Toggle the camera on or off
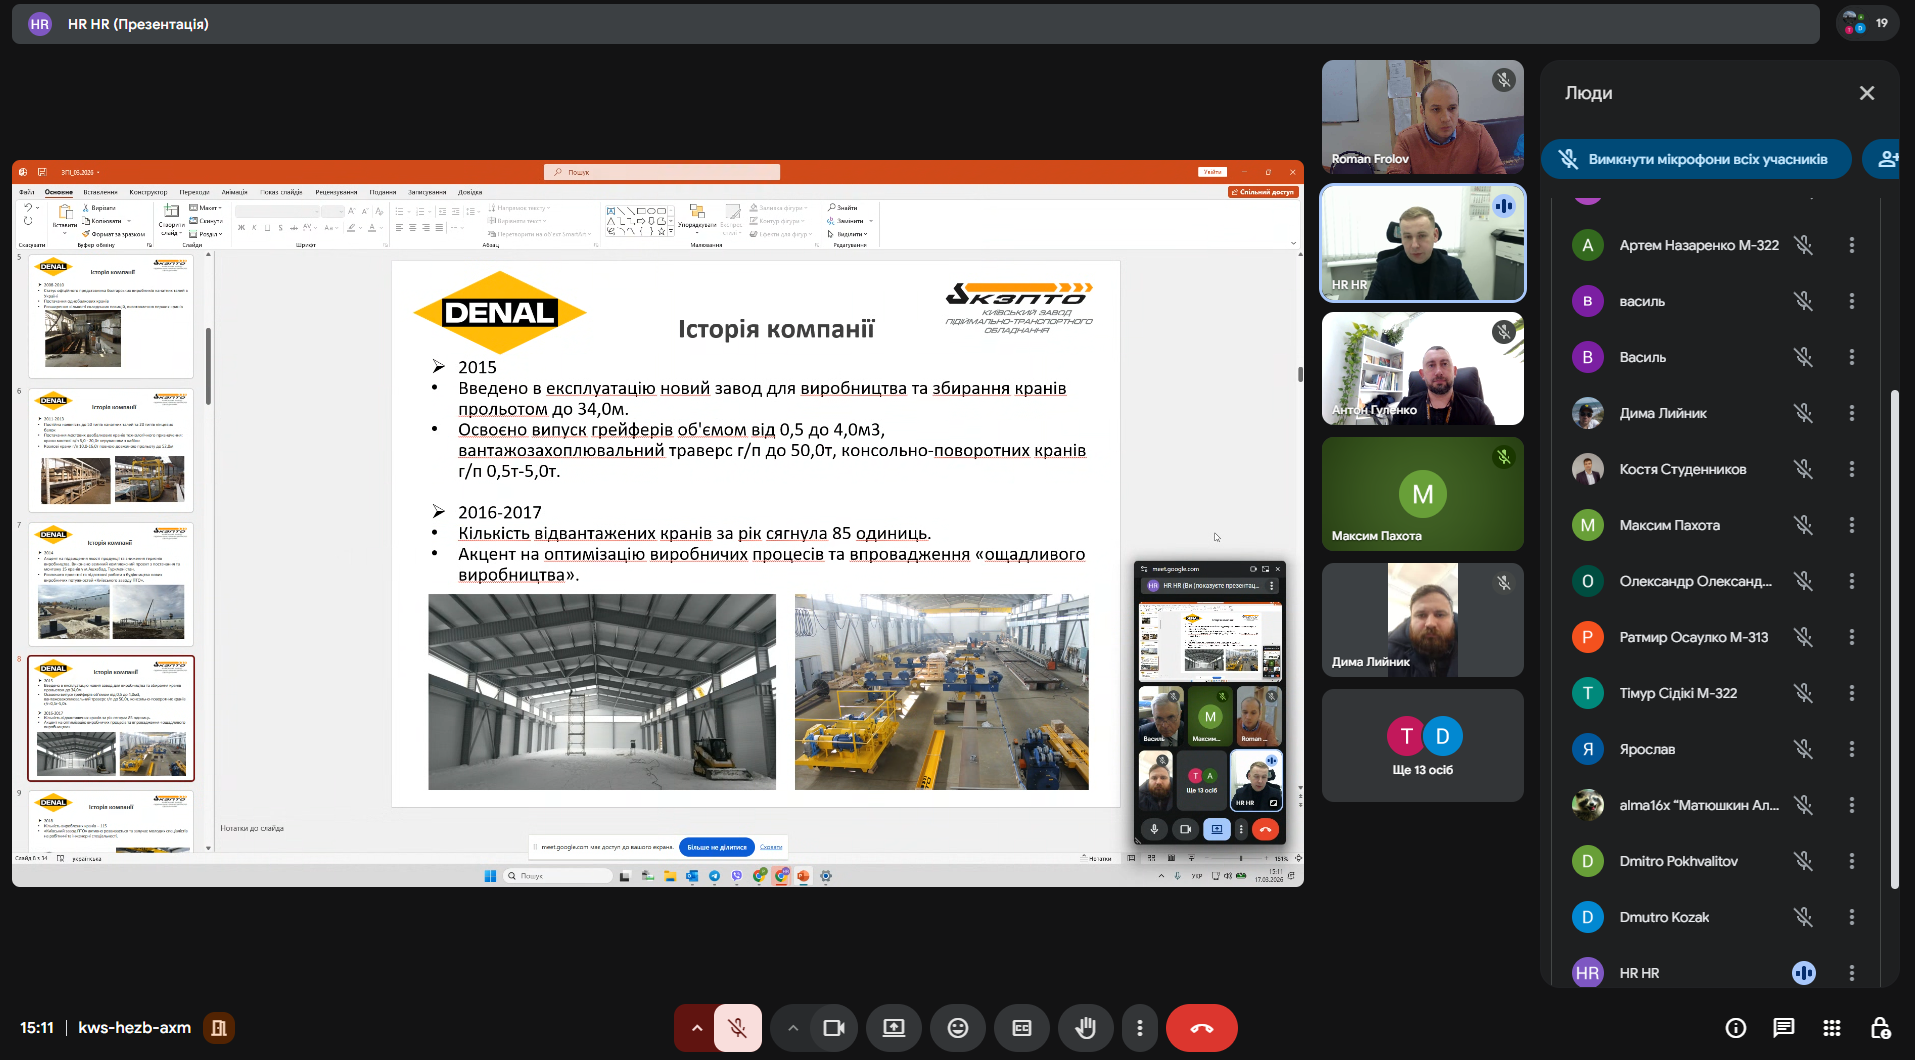Viewport: 1915px width, 1060px height. pos(833,1028)
